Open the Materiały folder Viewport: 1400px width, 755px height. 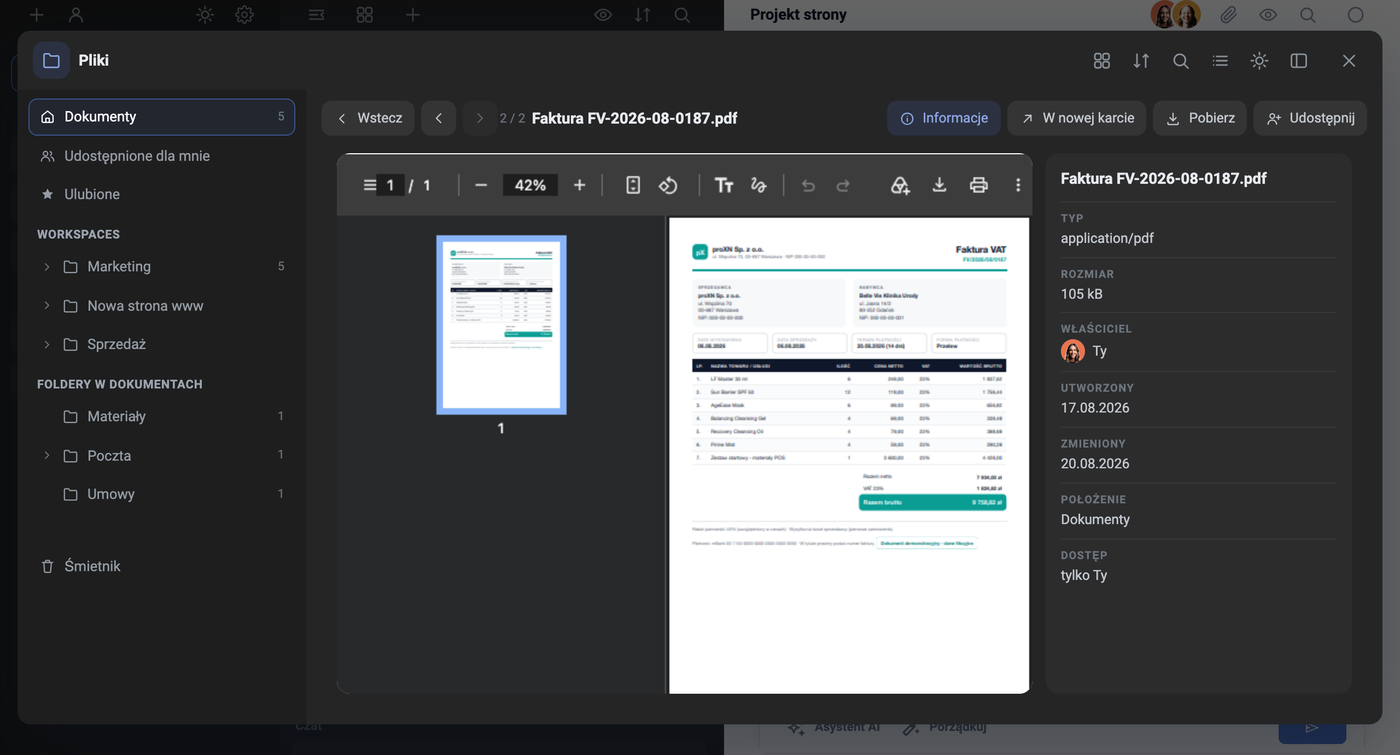pyautogui.click(x=162, y=416)
